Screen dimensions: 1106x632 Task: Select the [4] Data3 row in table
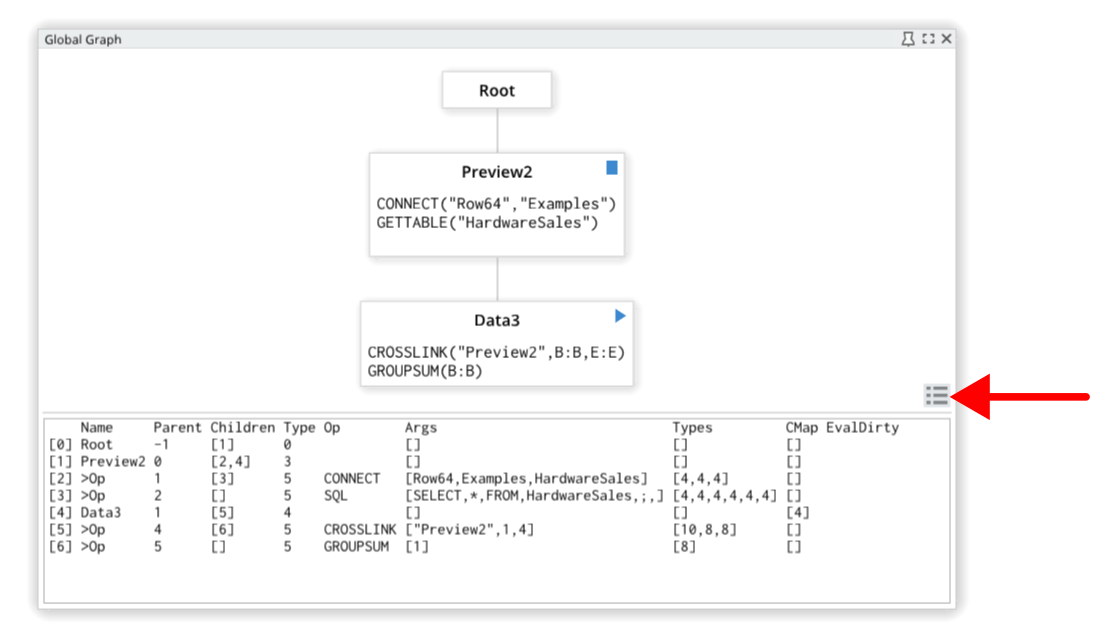pos(497,513)
